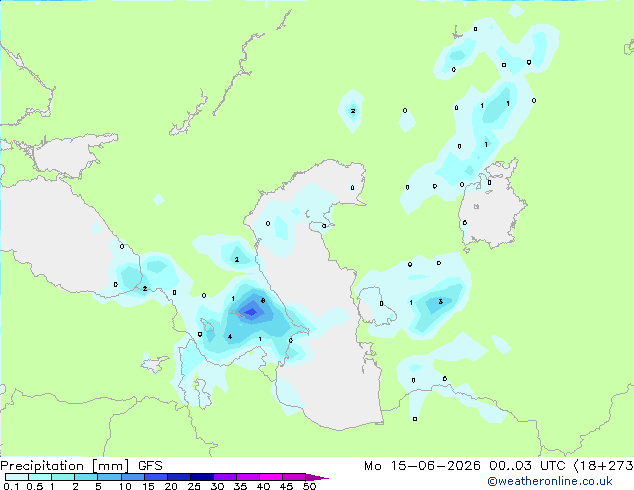The image size is (634, 490).
Task: Click the legend label 20
Action: pos(171,486)
